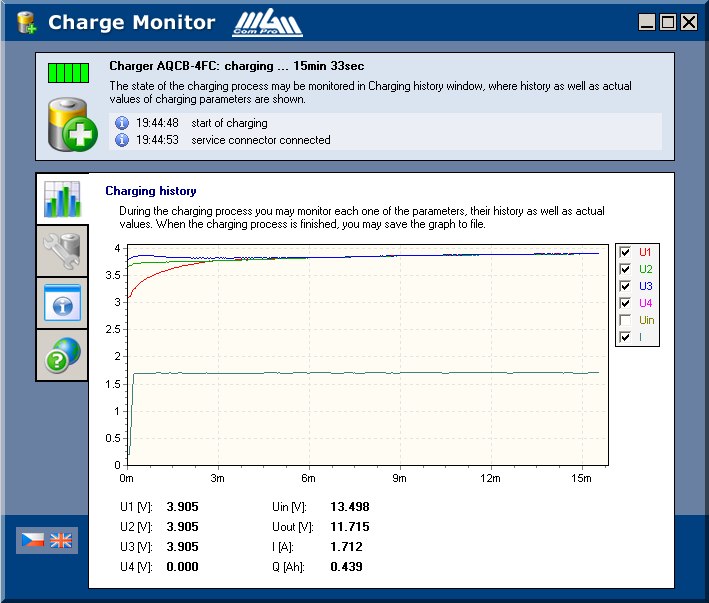This screenshot has height=603, width=709.
Task: Uncheck the U4 series checkbox
Action: click(625, 303)
